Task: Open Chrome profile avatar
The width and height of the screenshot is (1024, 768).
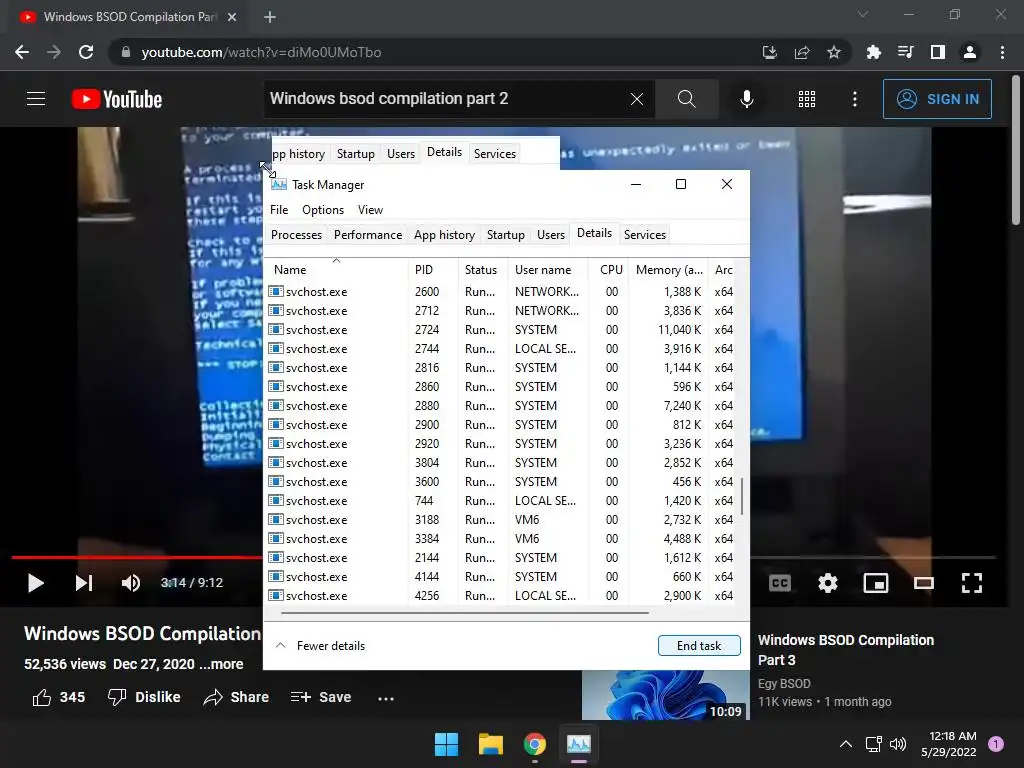Action: click(970, 52)
